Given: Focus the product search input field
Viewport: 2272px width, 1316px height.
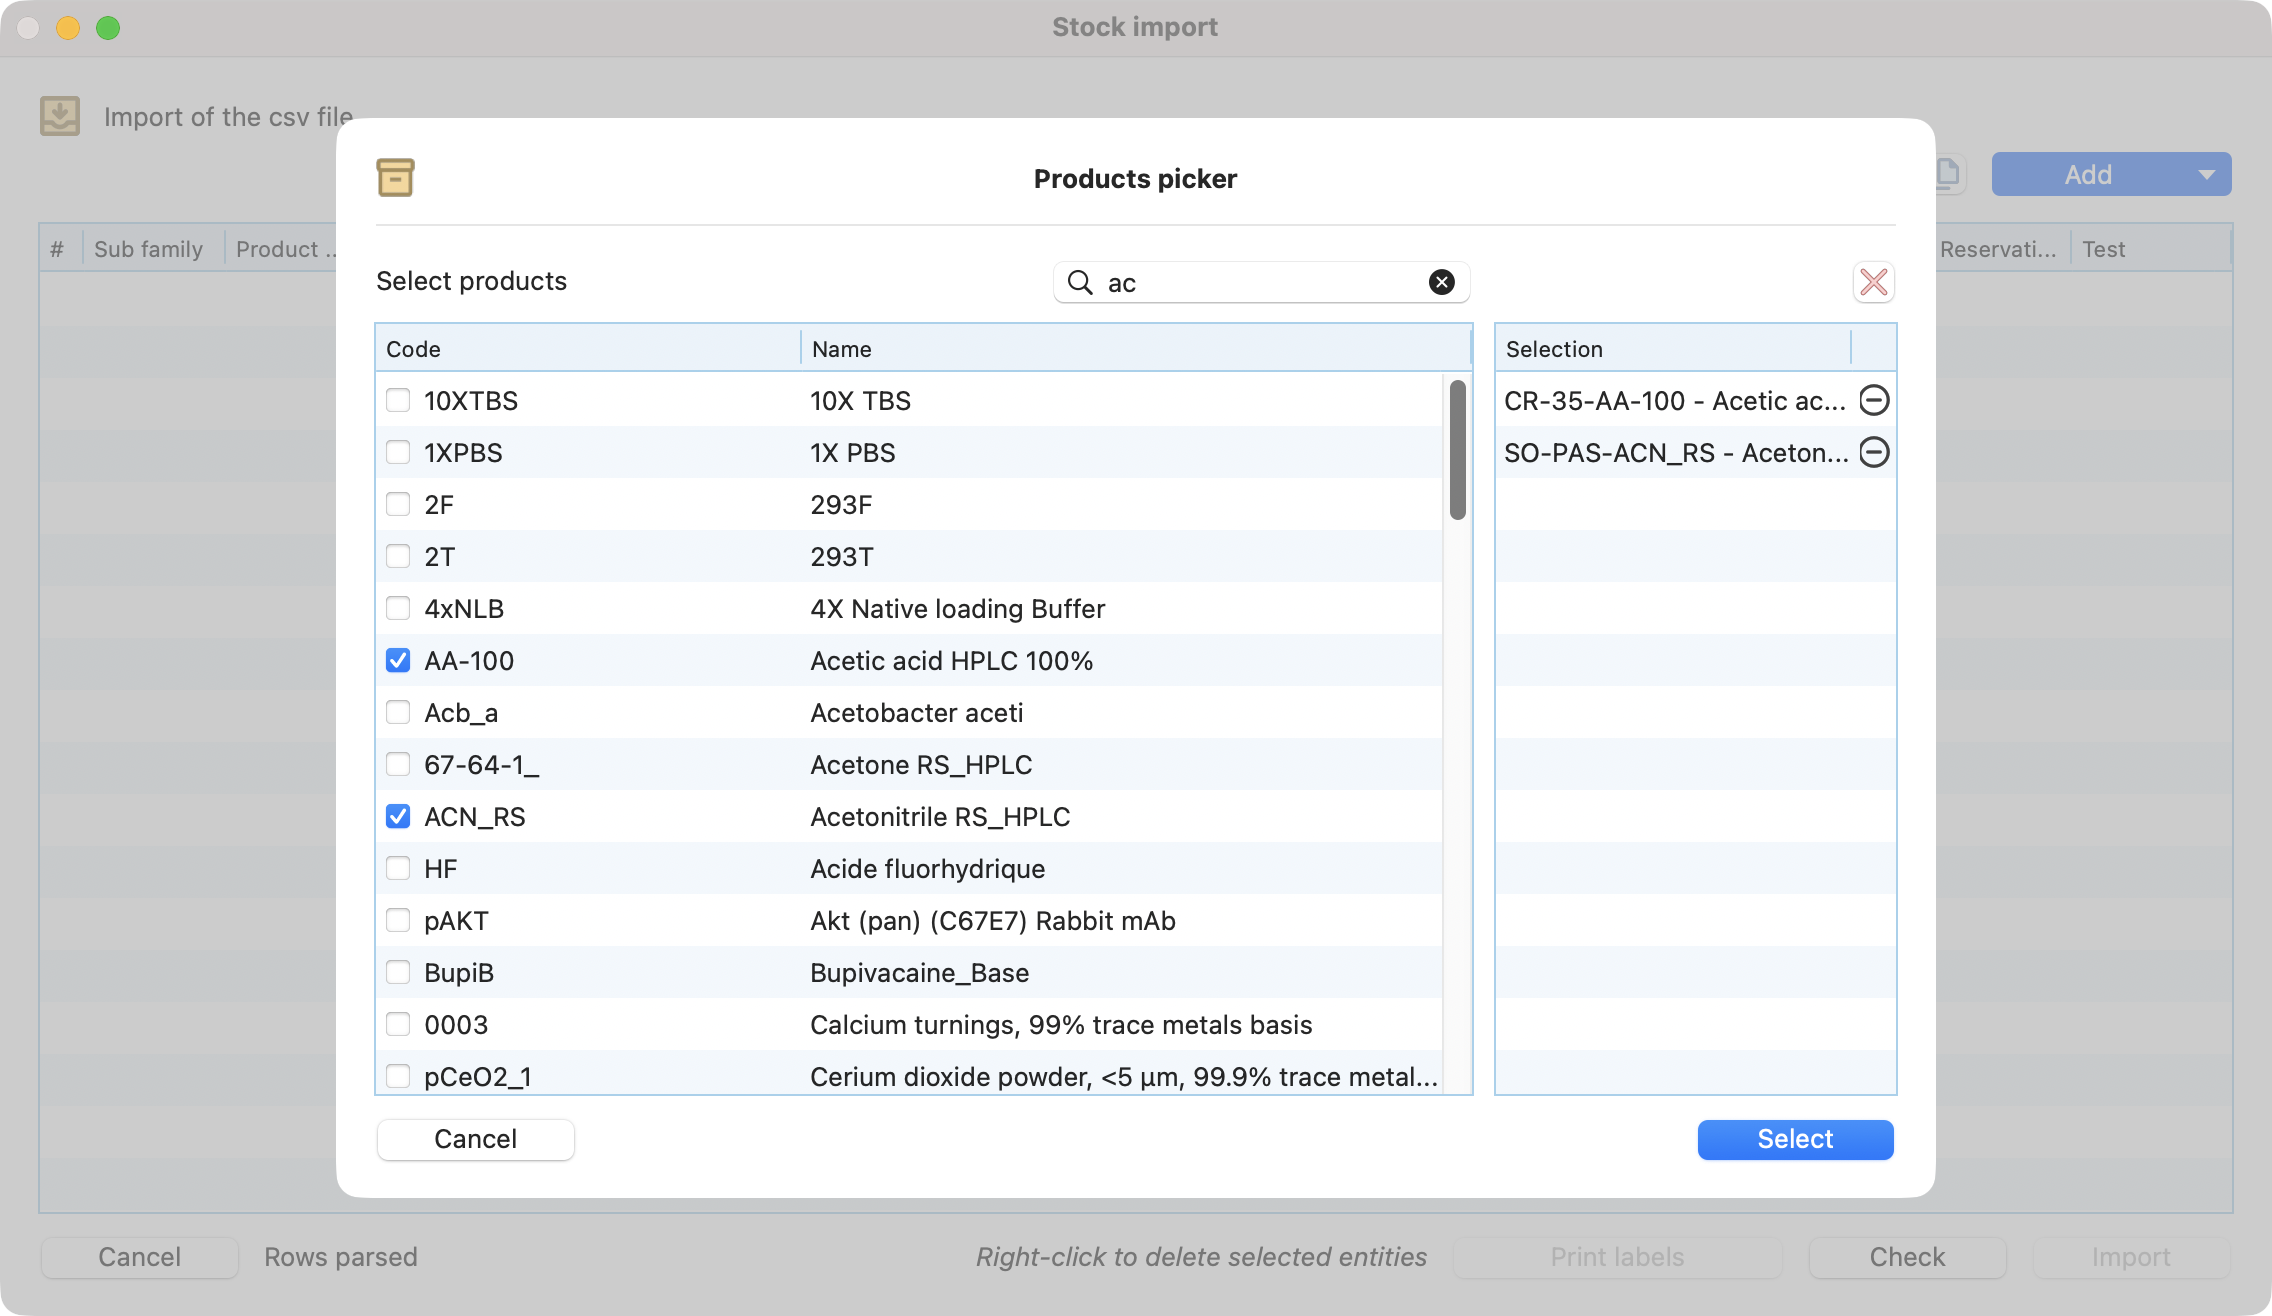Looking at the screenshot, I should click(1260, 282).
